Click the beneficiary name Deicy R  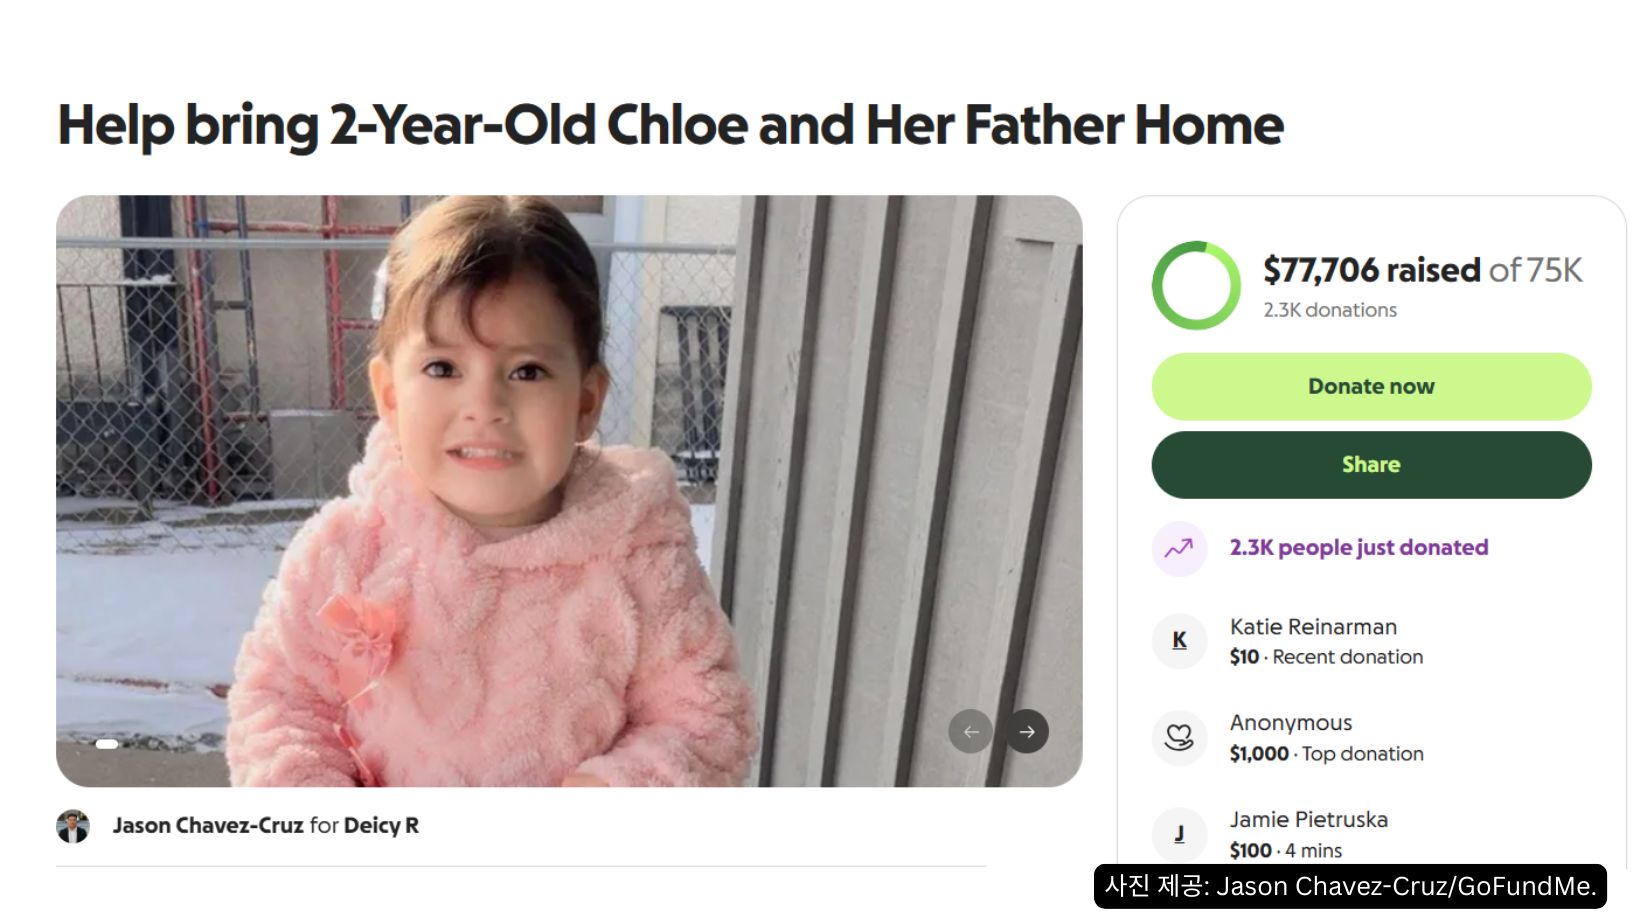tap(381, 826)
